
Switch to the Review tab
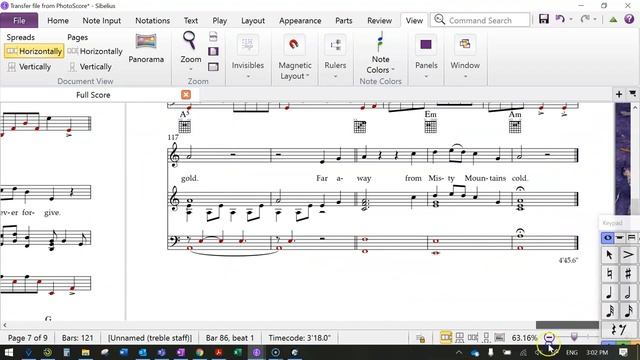coord(380,20)
